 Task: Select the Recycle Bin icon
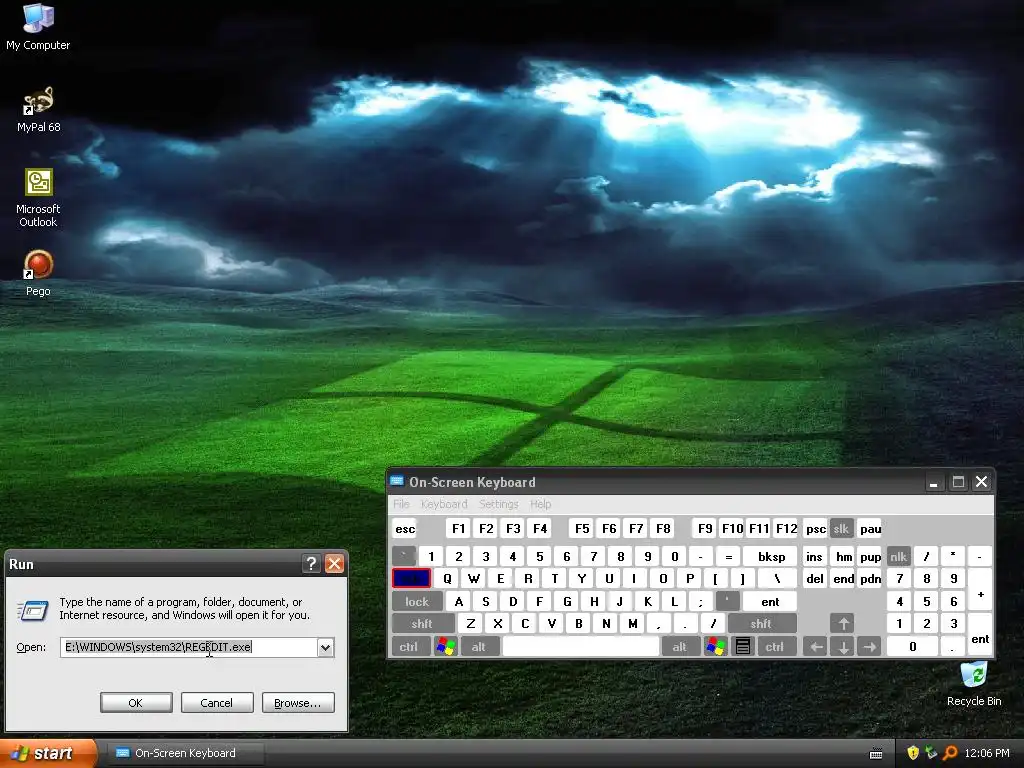pyautogui.click(x=974, y=684)
